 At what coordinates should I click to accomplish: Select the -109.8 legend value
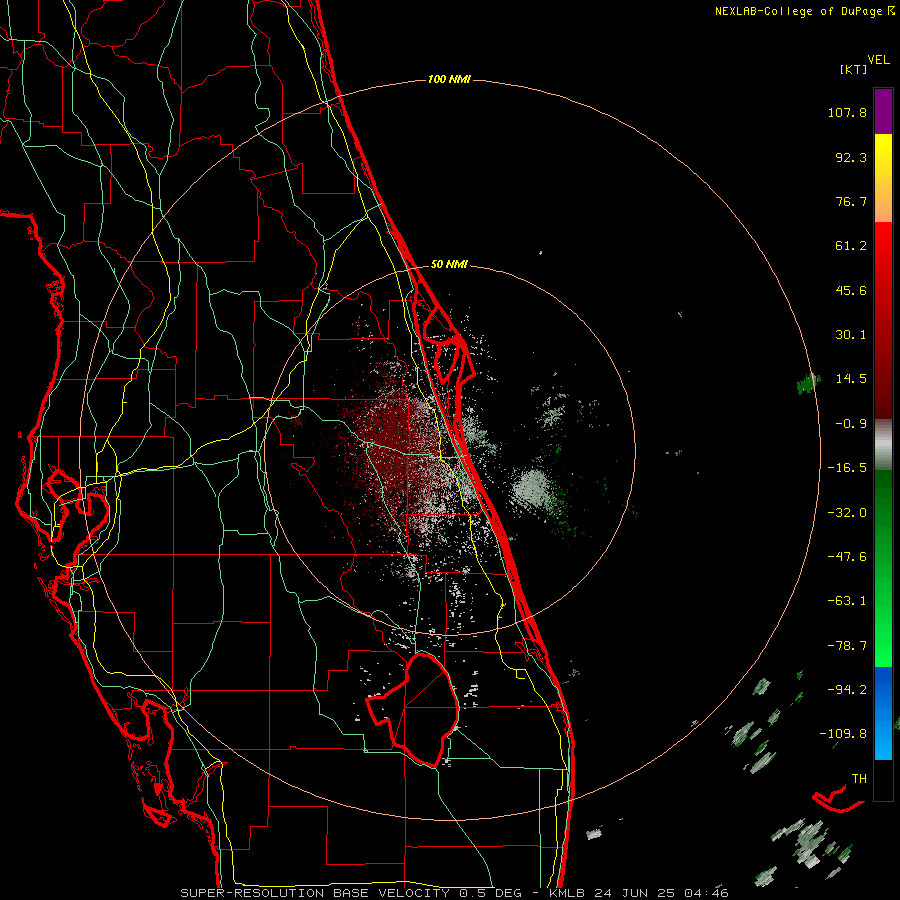[843, 734]
